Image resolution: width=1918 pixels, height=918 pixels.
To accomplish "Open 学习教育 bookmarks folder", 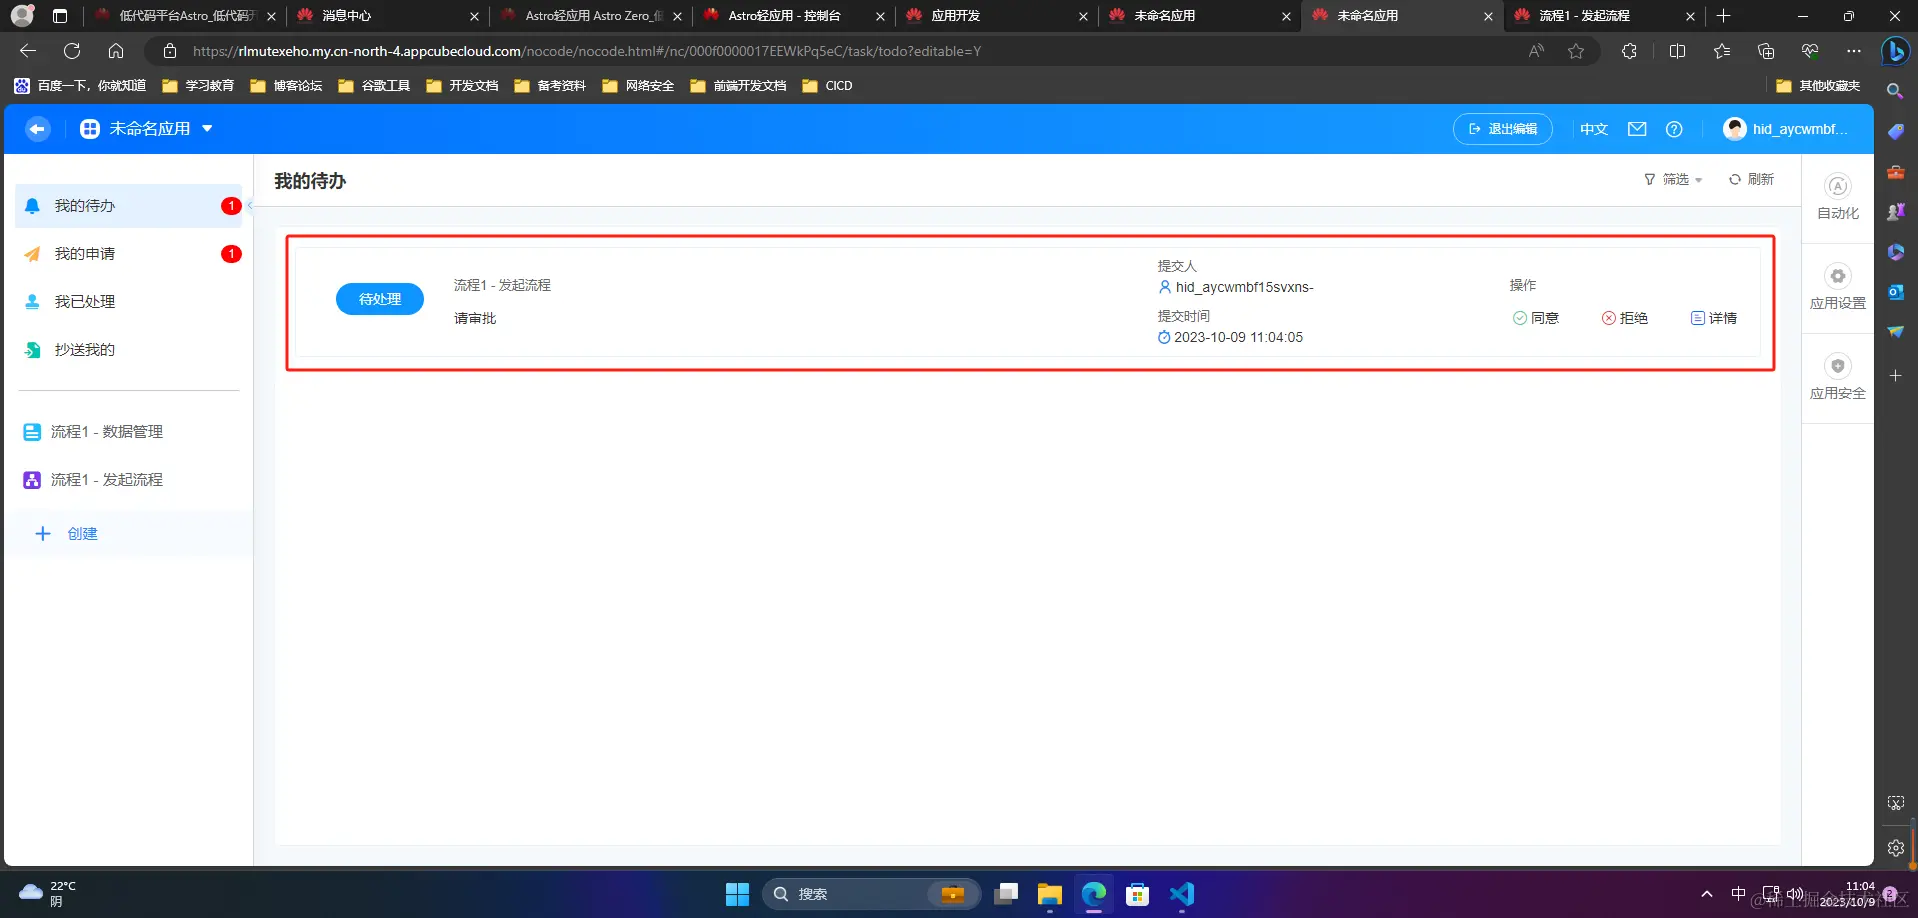I will (x=198, y=86).
